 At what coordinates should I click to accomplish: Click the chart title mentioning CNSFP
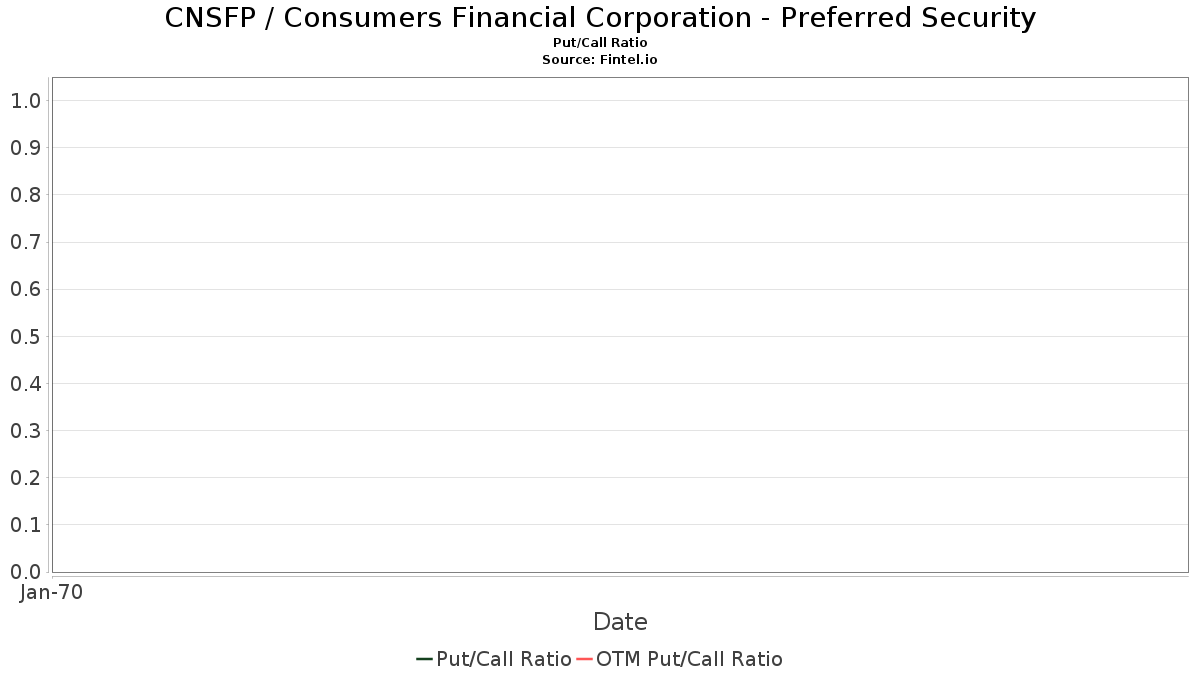point(600,18)
